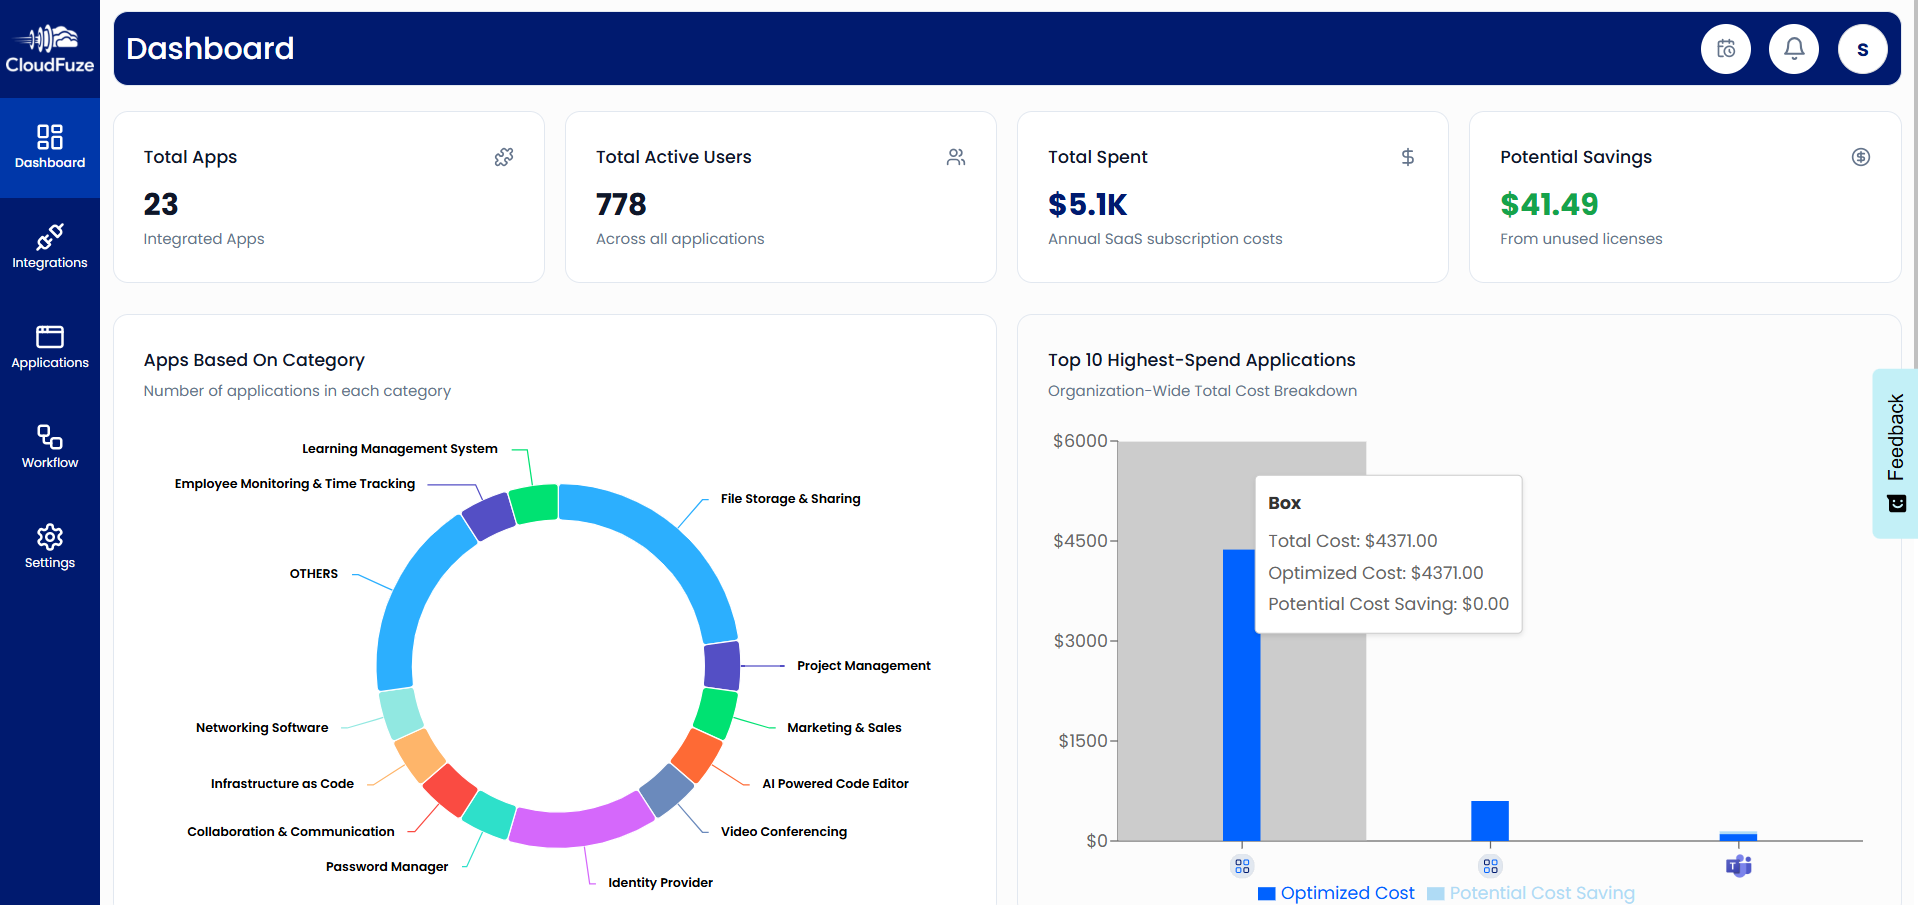Image resolution: width=1918 pixels, height=905 pixels.
Task: Open the calendar schedule icon in header
Action: pyautogui.click(x=1725, y=49)
